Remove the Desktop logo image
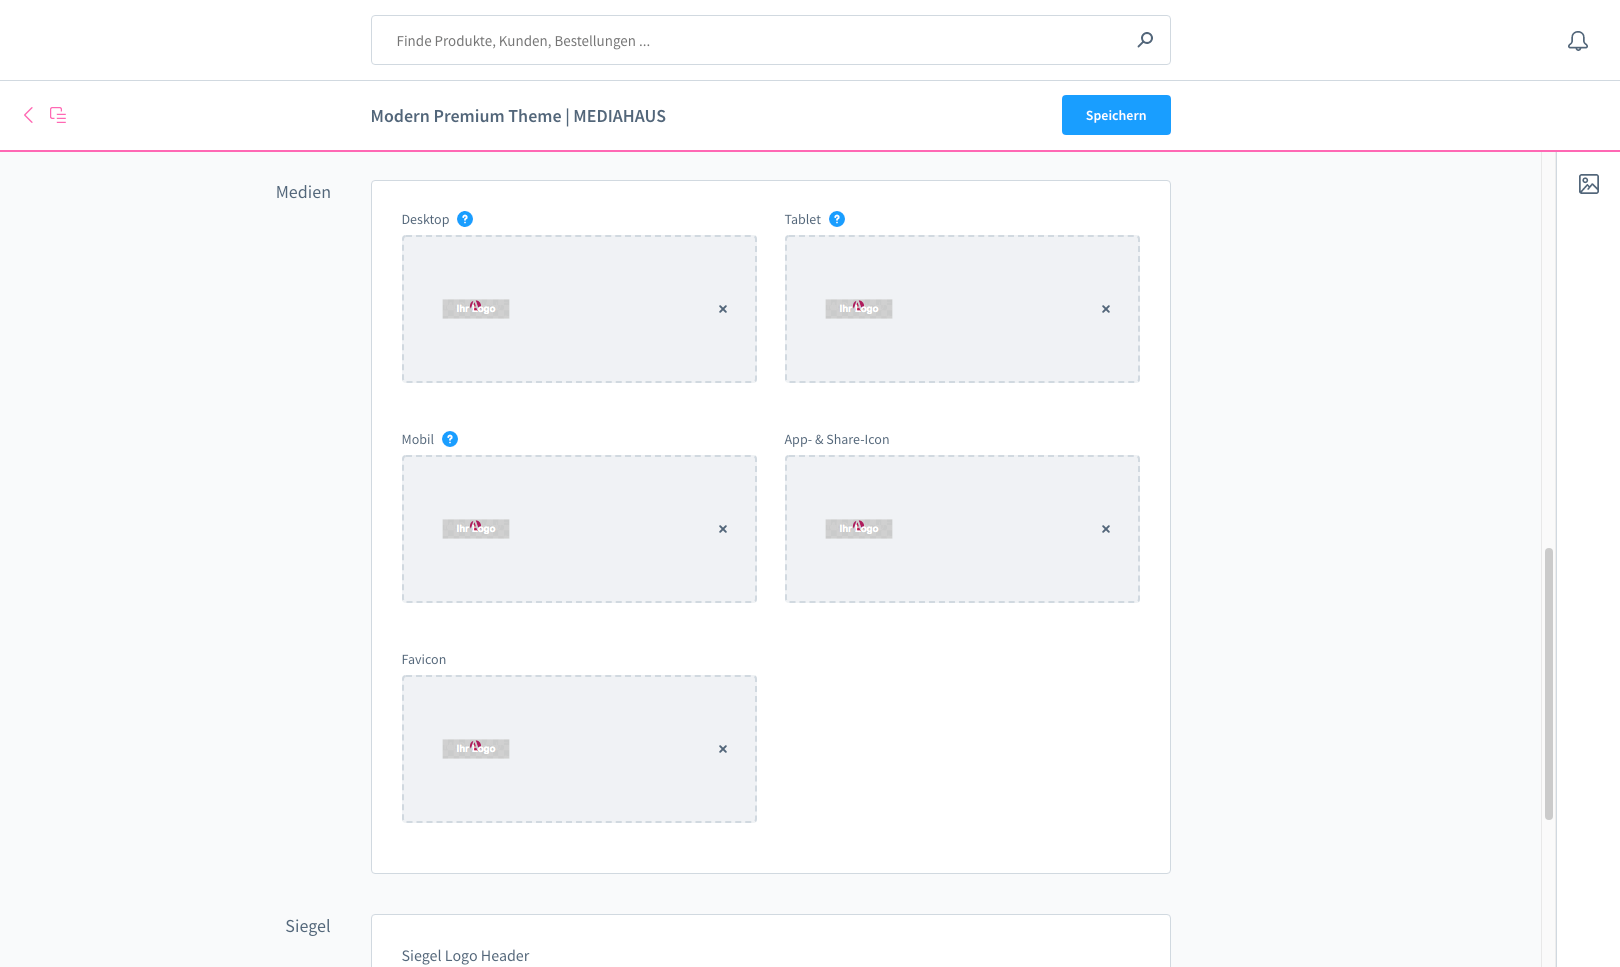Screen dimensions: 1620x967 [x=722, y=309]
